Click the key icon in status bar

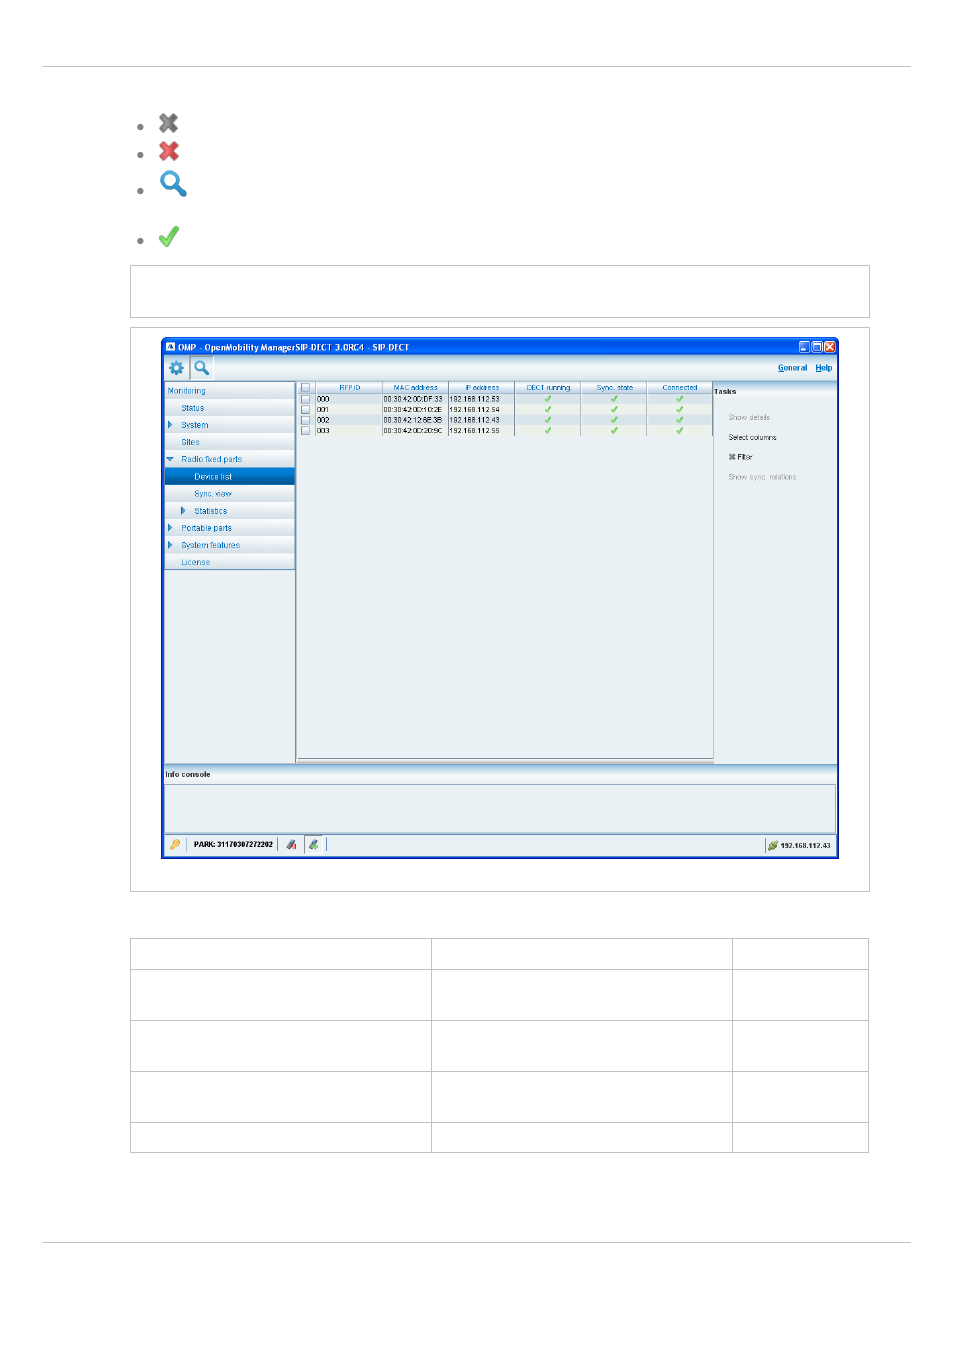pos(175,845)
